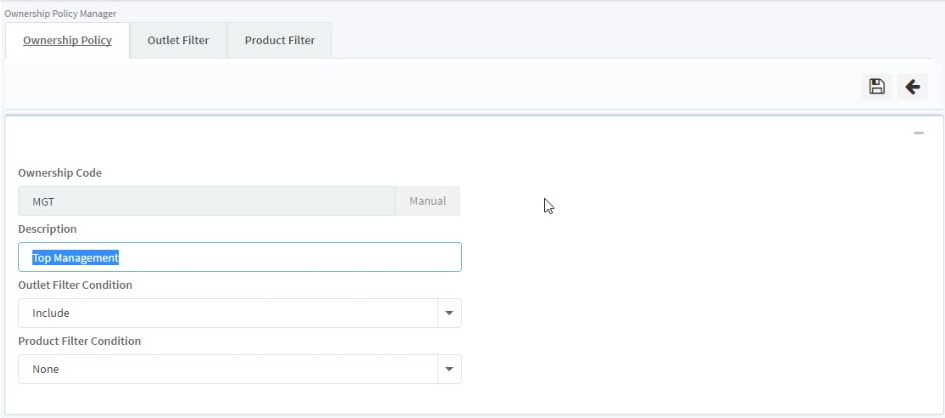Click the Outlet Filter Condition label
This screenshot has height=418, width=945.
[x=75, y=285]
